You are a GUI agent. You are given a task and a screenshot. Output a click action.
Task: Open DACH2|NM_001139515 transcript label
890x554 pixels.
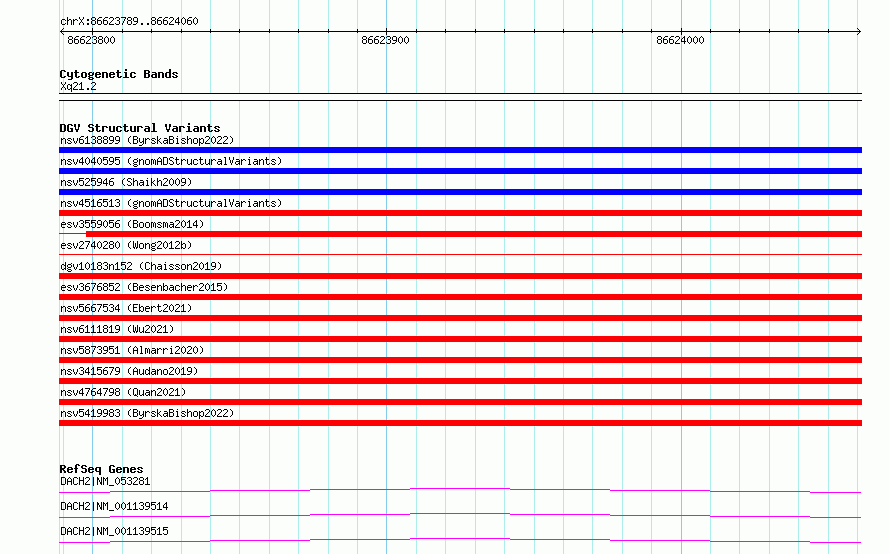[x=114, y=531]
